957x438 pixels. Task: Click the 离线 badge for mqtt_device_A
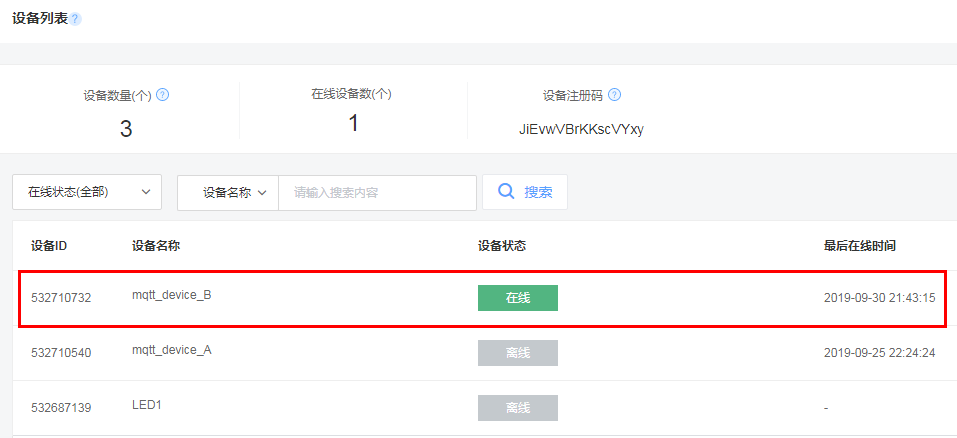(x=518, y=353)
